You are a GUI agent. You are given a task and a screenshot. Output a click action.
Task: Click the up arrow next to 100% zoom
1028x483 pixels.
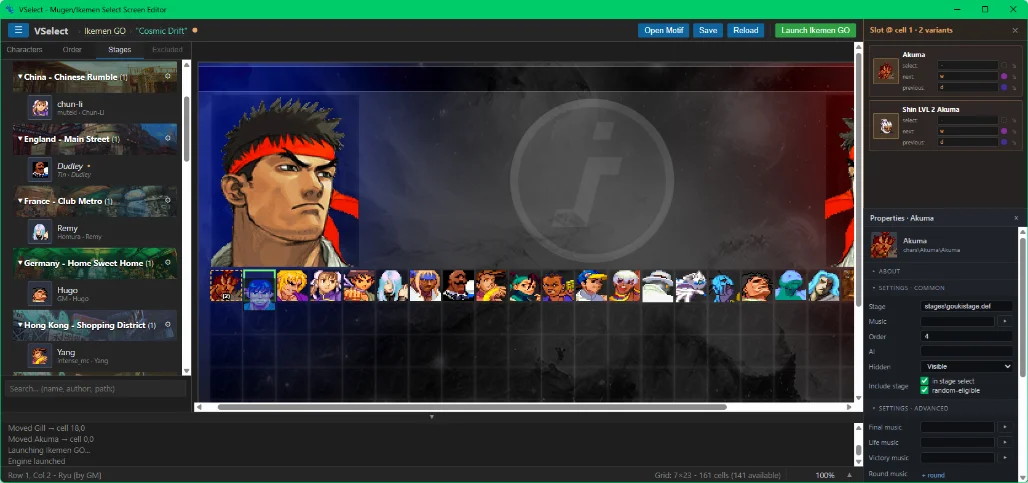850,475
